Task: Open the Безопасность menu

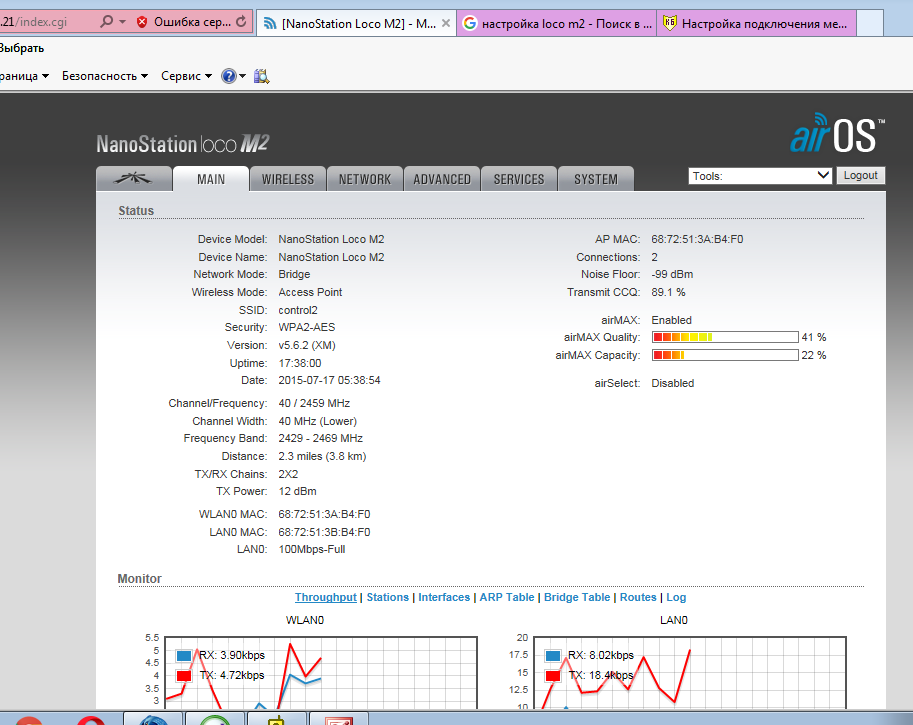Action: [105, 76]
